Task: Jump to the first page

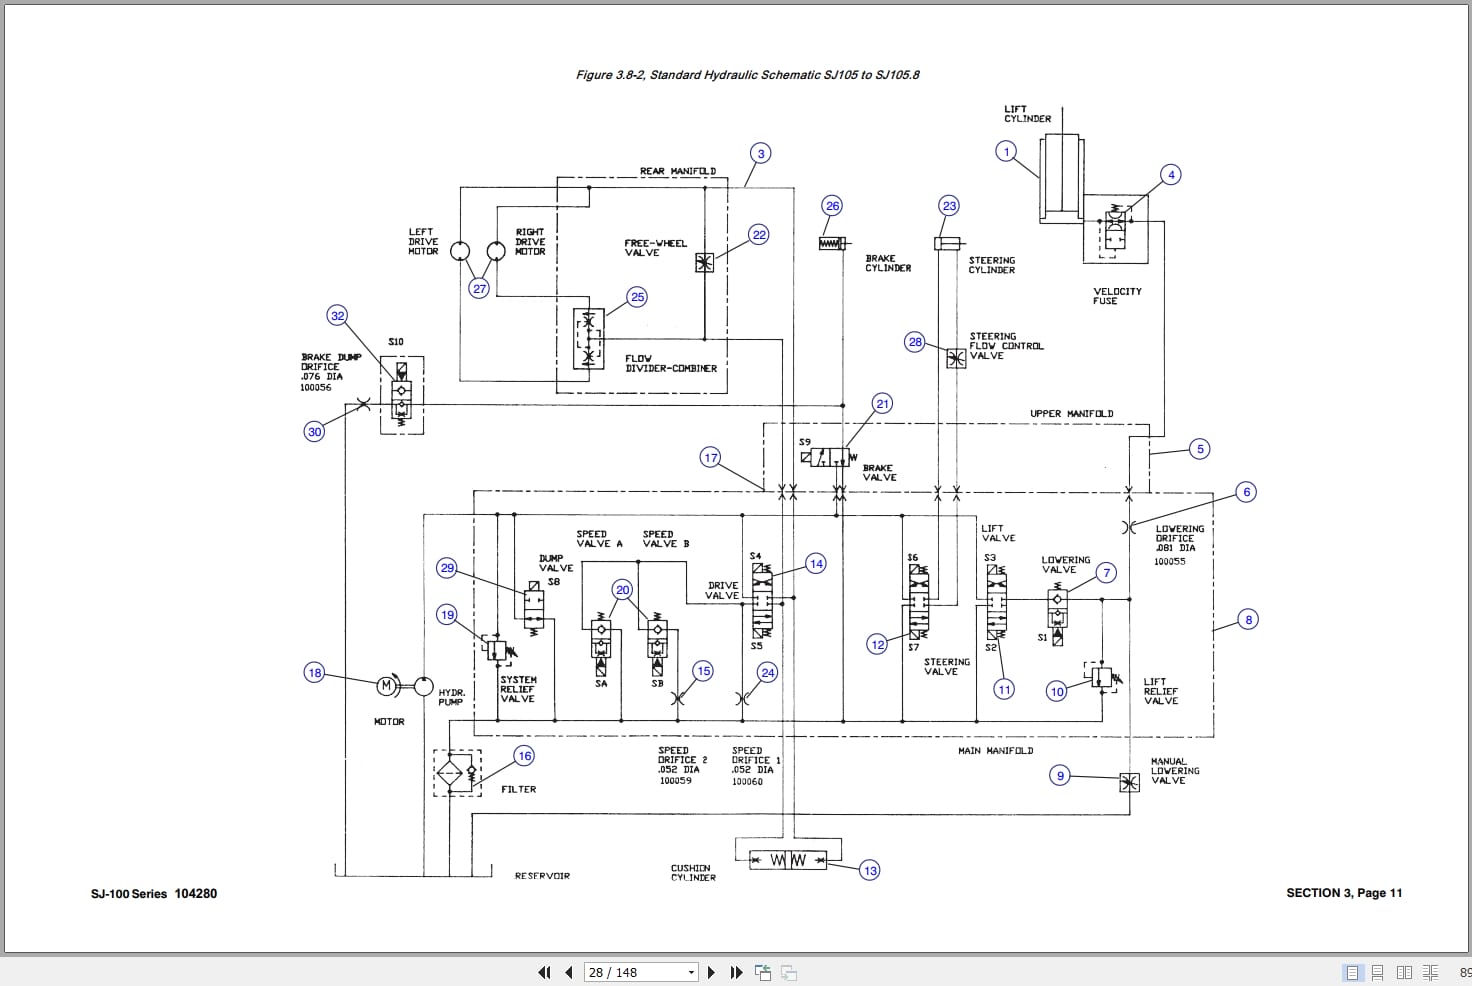Action: click(x=544, y=972)
